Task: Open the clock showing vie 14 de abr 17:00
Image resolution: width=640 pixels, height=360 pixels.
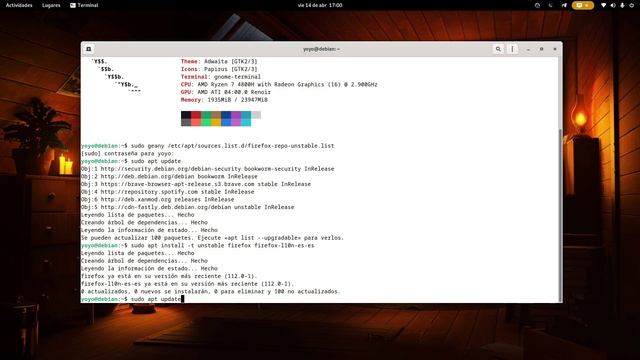Action: 320,5
